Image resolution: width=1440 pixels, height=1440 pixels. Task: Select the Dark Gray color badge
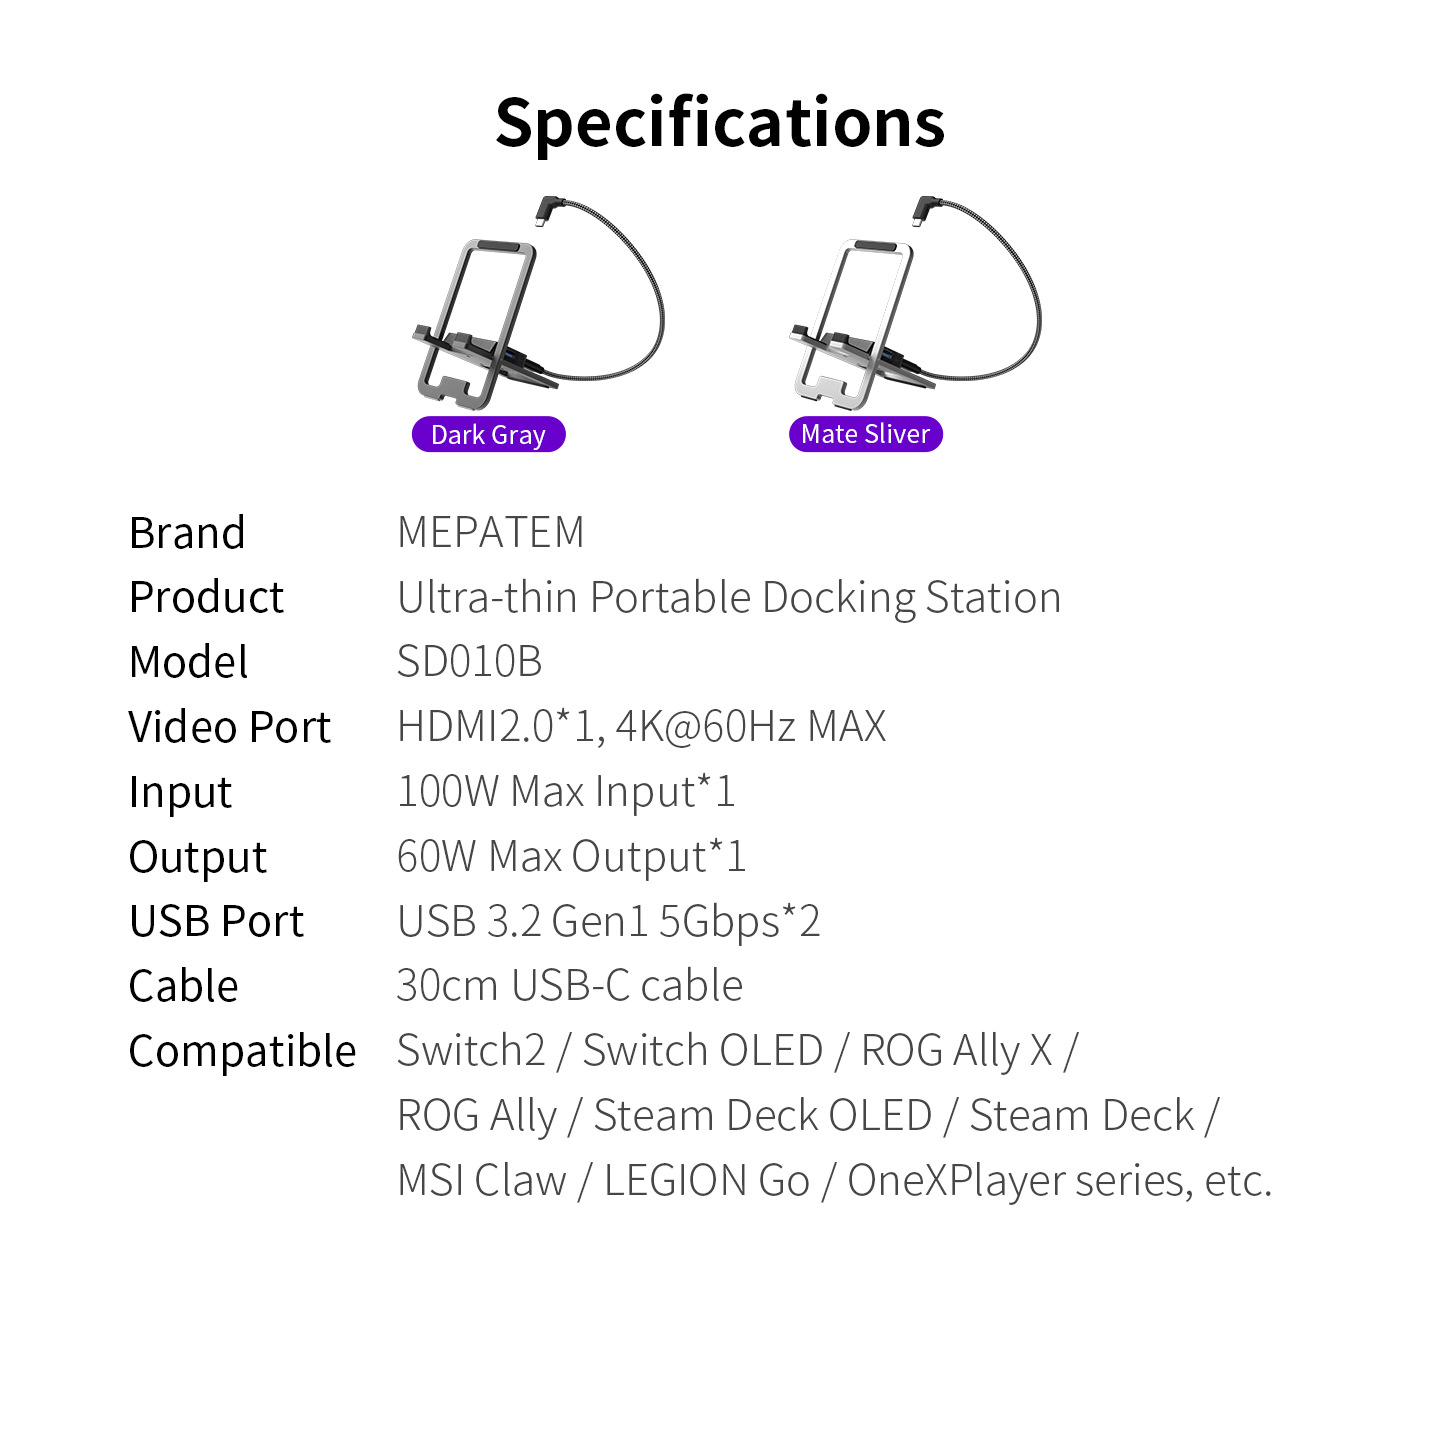[x=488, y=435]
